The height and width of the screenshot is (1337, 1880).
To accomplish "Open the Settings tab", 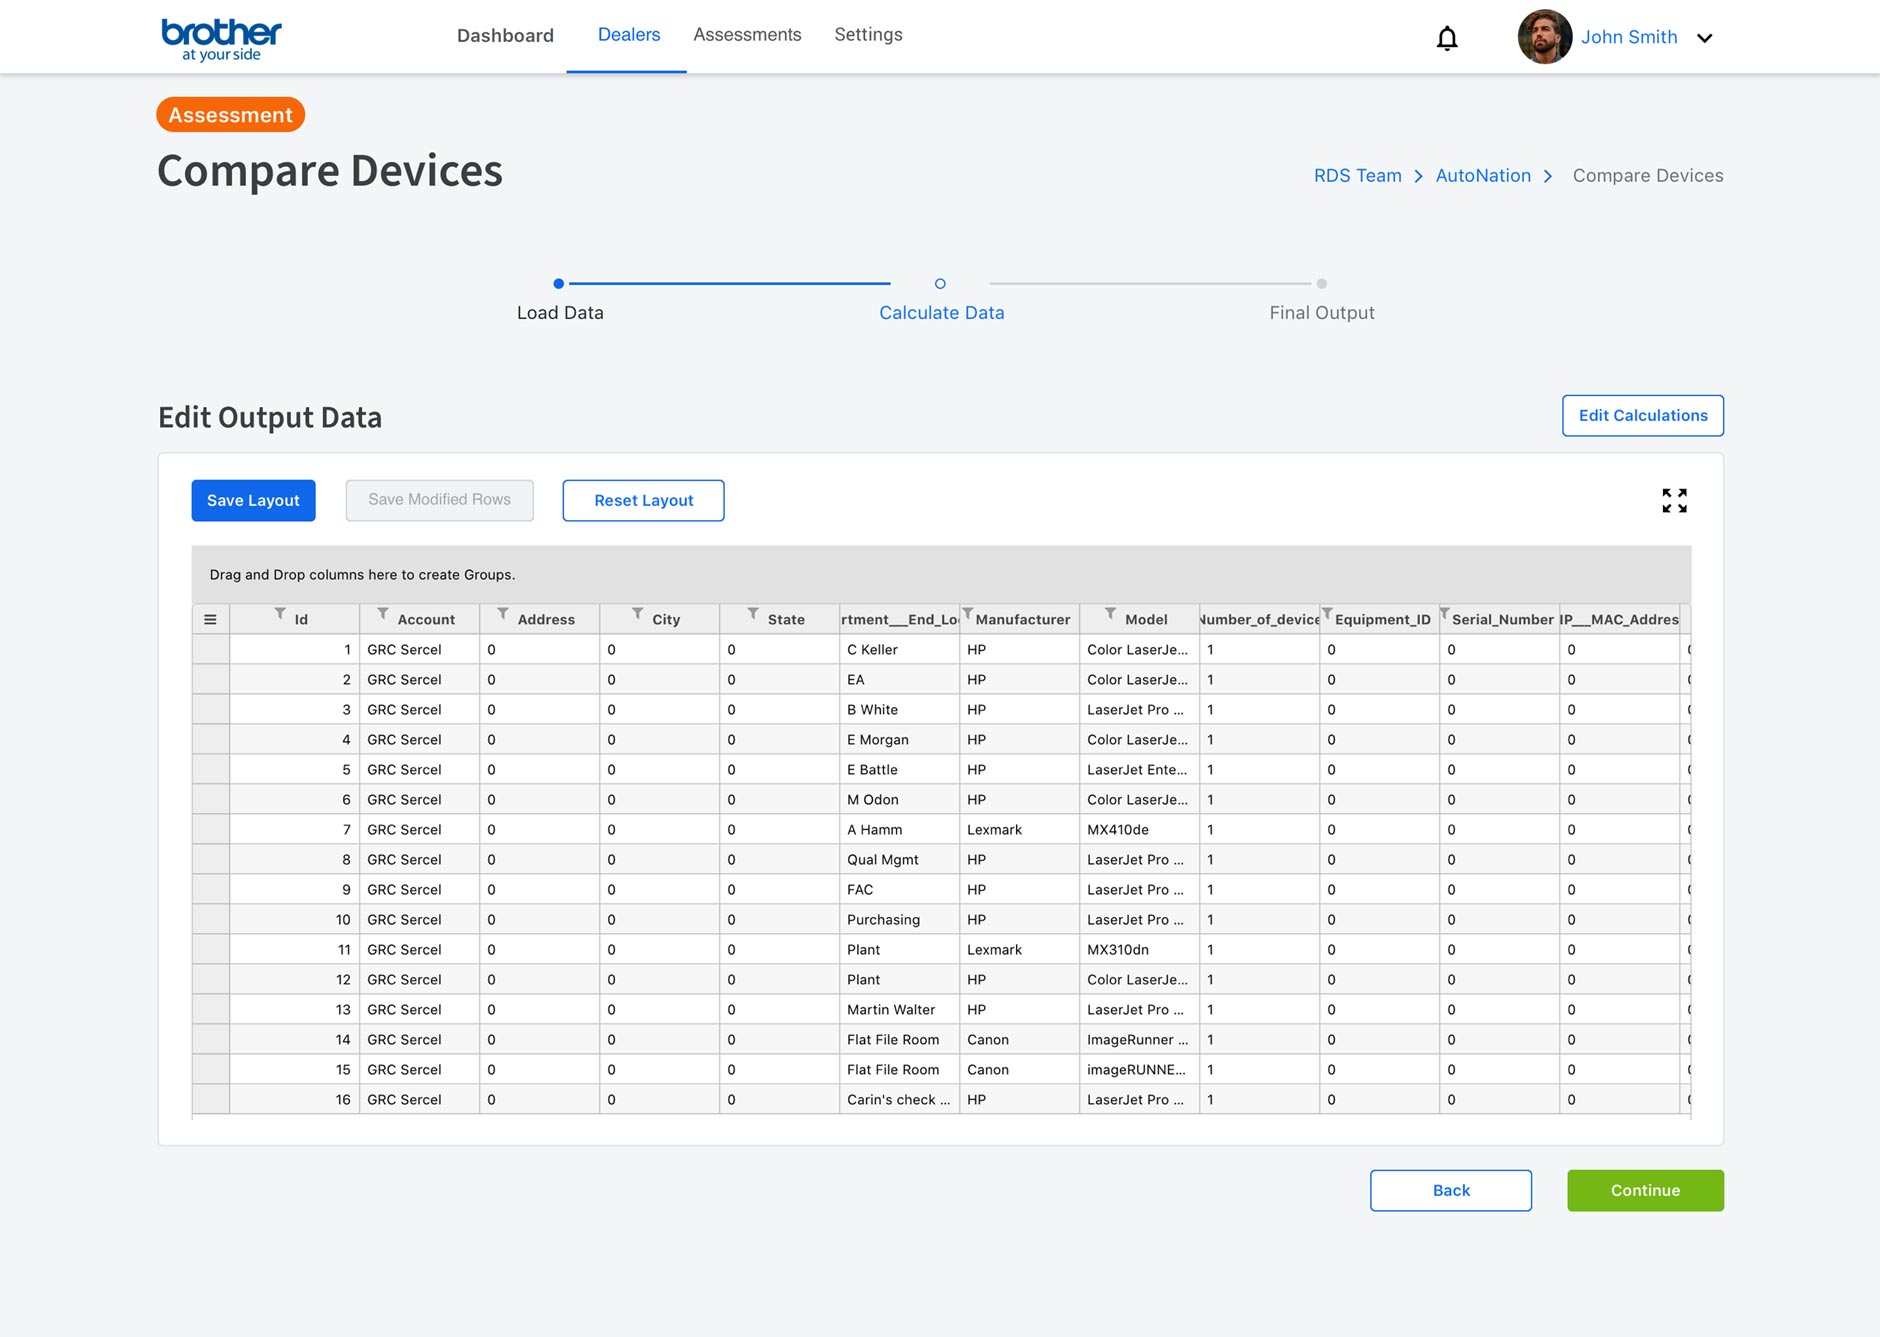I will tap(868, 35).
